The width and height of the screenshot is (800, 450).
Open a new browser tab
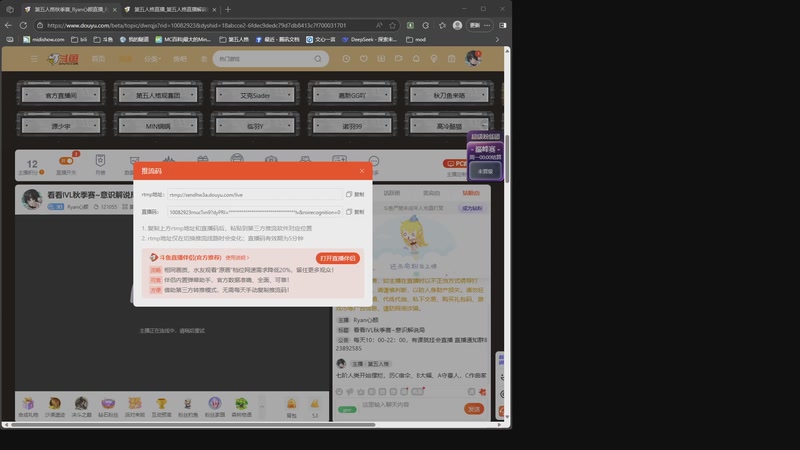(228, 9)
